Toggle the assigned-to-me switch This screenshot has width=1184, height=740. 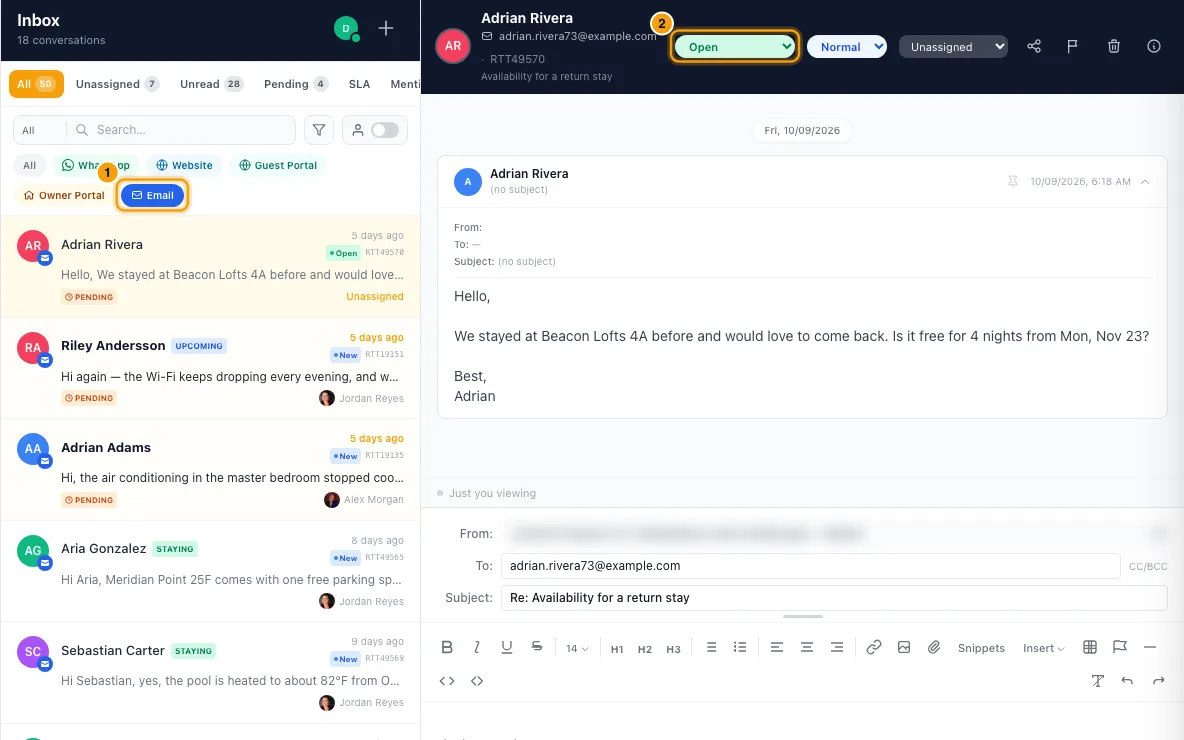(x=384, y=130)
